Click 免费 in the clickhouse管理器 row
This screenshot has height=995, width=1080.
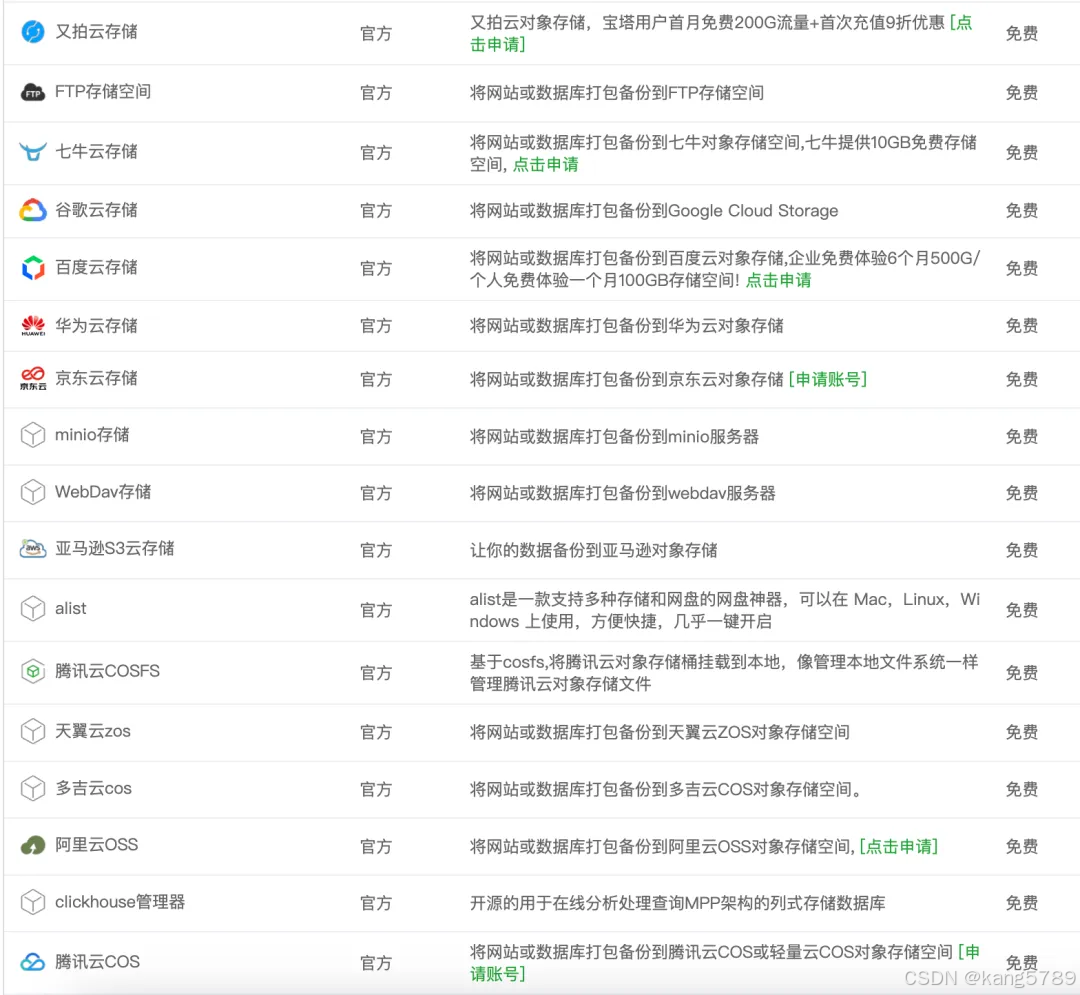tap(1021, 903)
